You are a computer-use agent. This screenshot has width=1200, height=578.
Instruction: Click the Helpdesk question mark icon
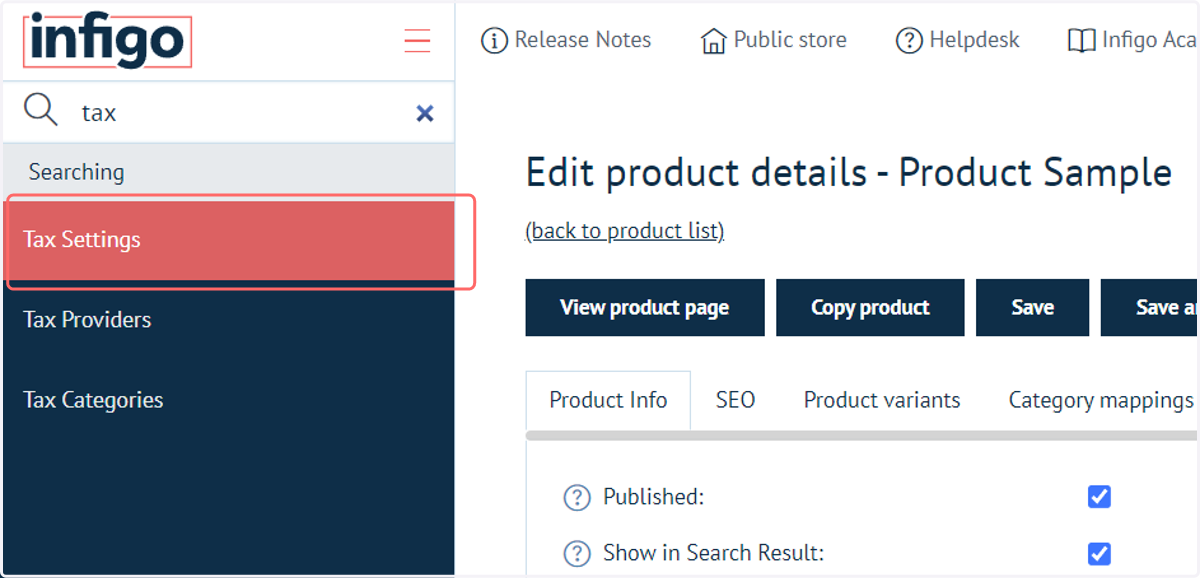pyautogui.click(x=909, y=41)
